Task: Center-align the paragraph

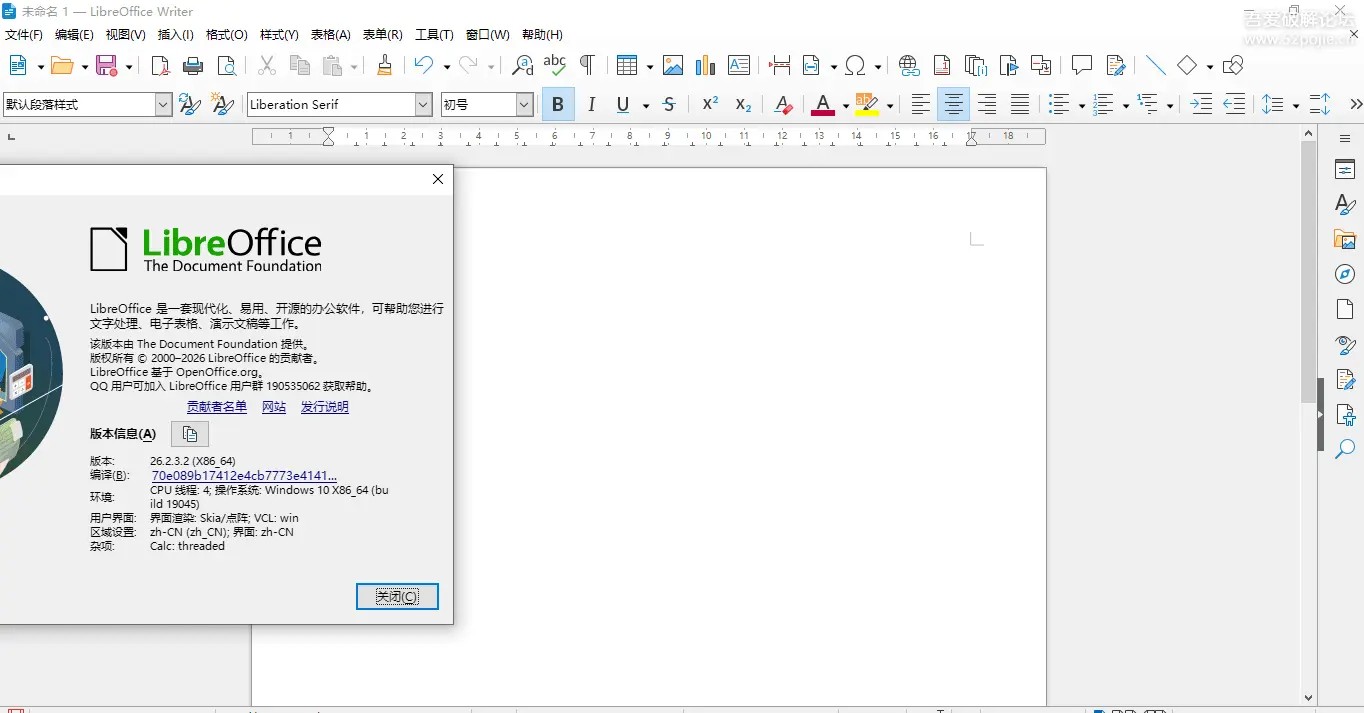Action: 954,104
